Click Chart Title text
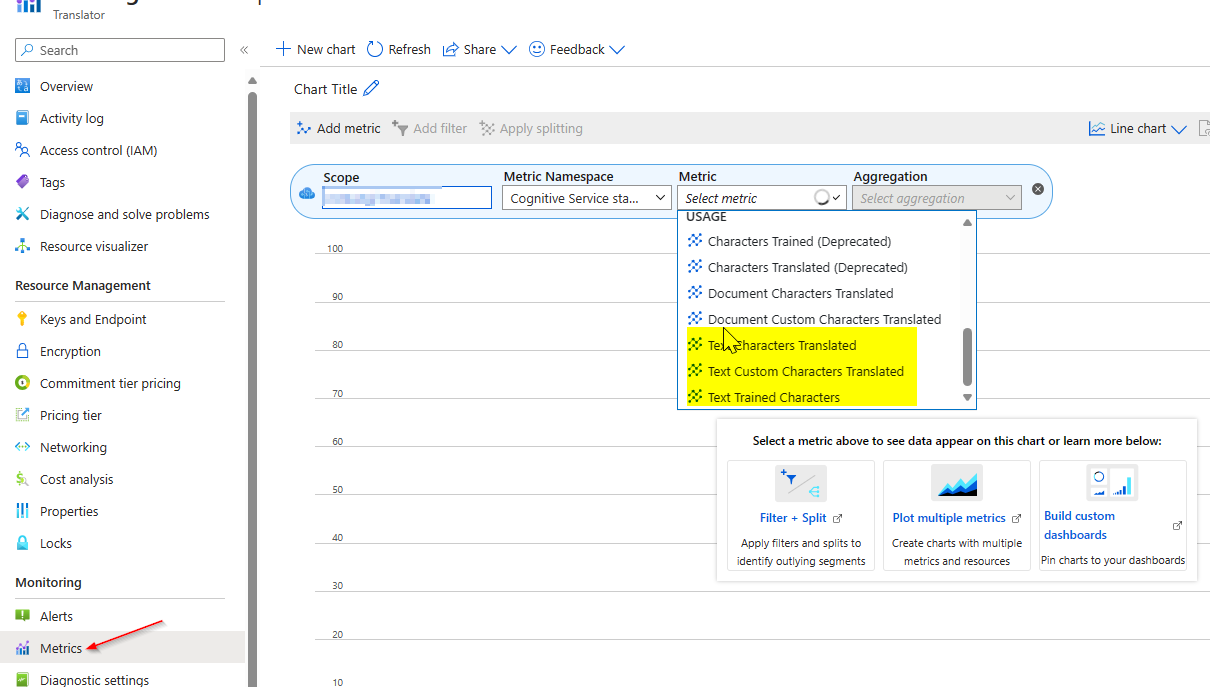The image size is (1210, 687). coord(325,89)
